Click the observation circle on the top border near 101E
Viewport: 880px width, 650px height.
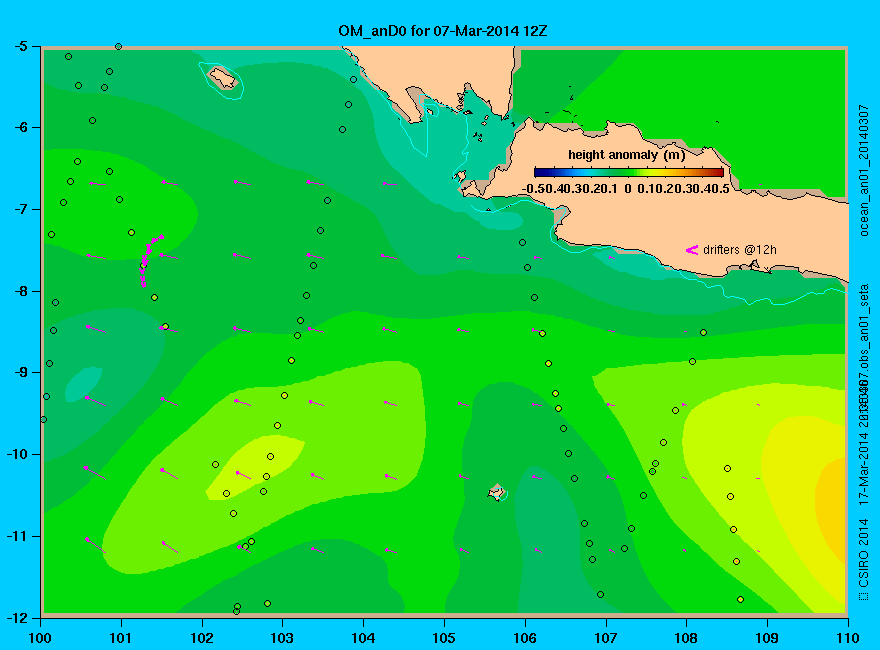point(118,47)
